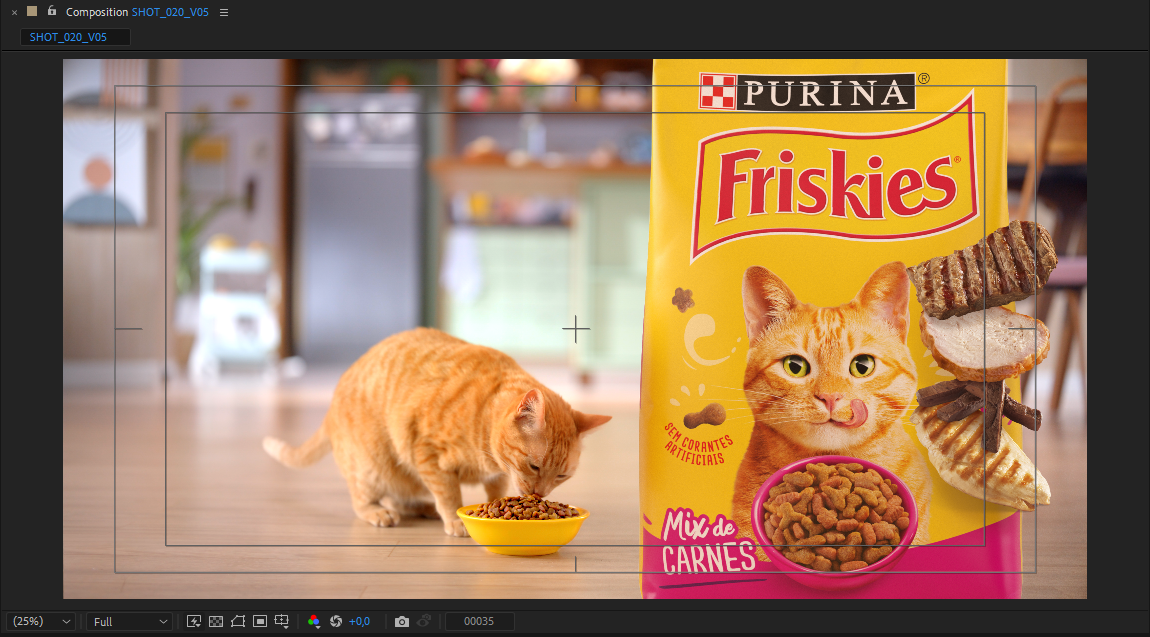Click the center crosshair in the viewer
The width and height of the screenshot is (1150, 637).
[576, 329]
